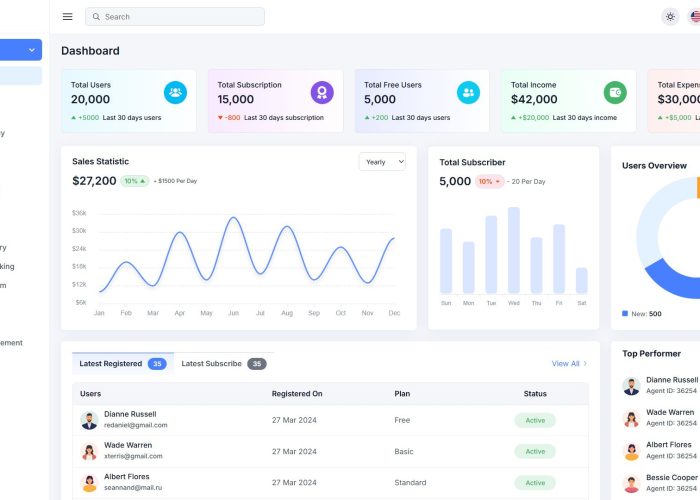This screenshot has width=700, height=500.
Task: Click the +5000 Last 30 days users text
Action: click(x=116, y=117)
